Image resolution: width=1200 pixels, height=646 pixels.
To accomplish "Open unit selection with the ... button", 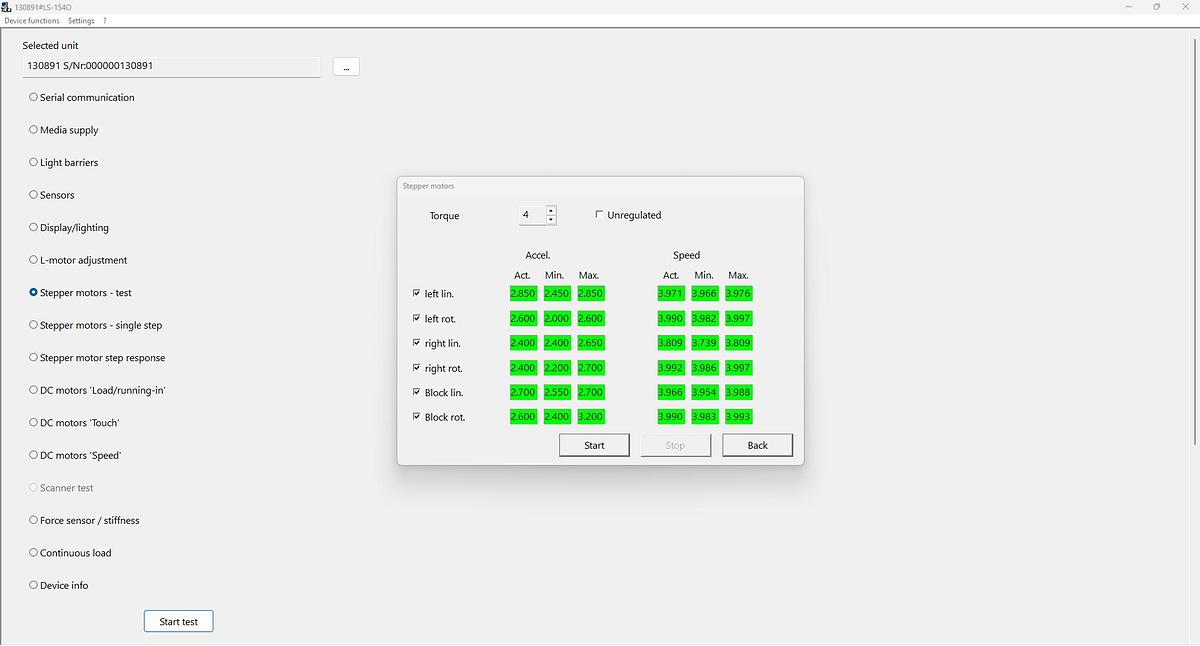I will coord(346,67).
